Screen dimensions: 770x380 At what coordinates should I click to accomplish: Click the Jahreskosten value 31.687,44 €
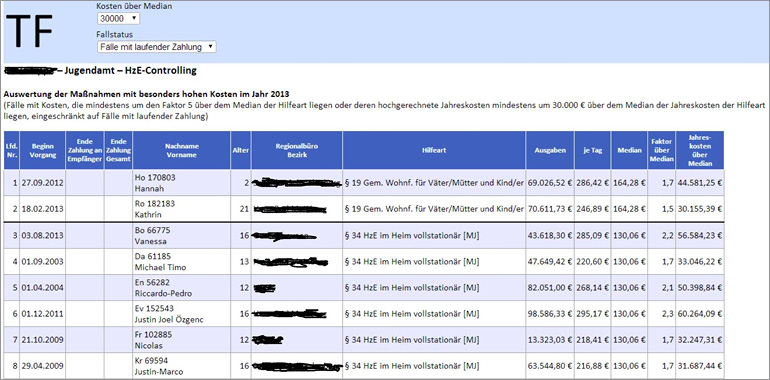point(700,366)
